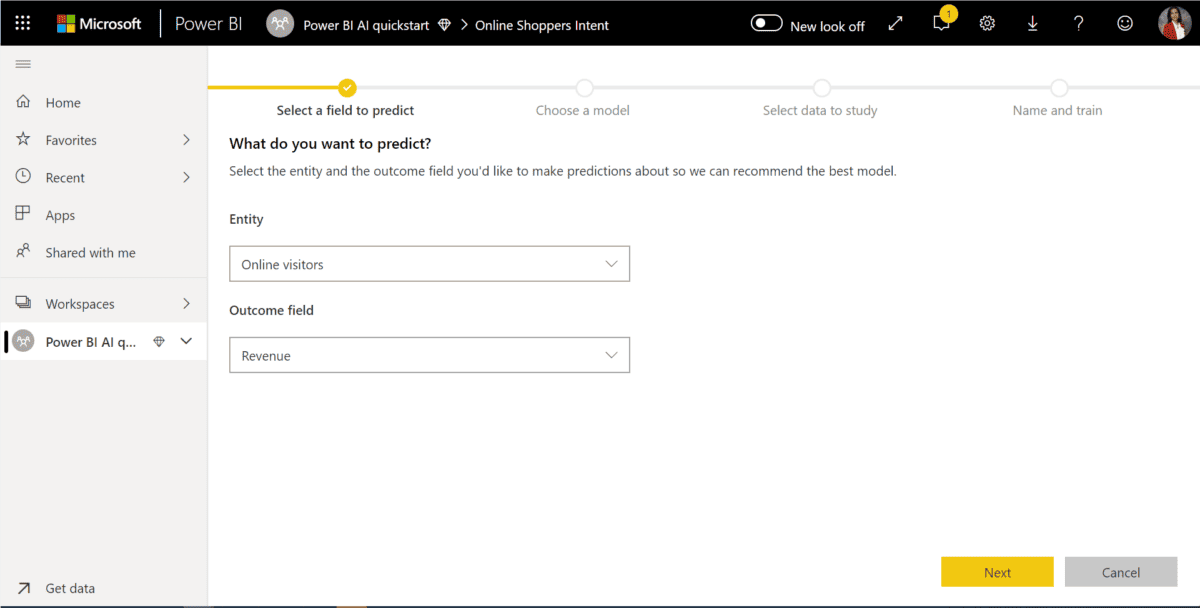The height and width of the screenshot is (608, 1200).
Task: Cancel the prediction setup
Action: coord(1120,571)
